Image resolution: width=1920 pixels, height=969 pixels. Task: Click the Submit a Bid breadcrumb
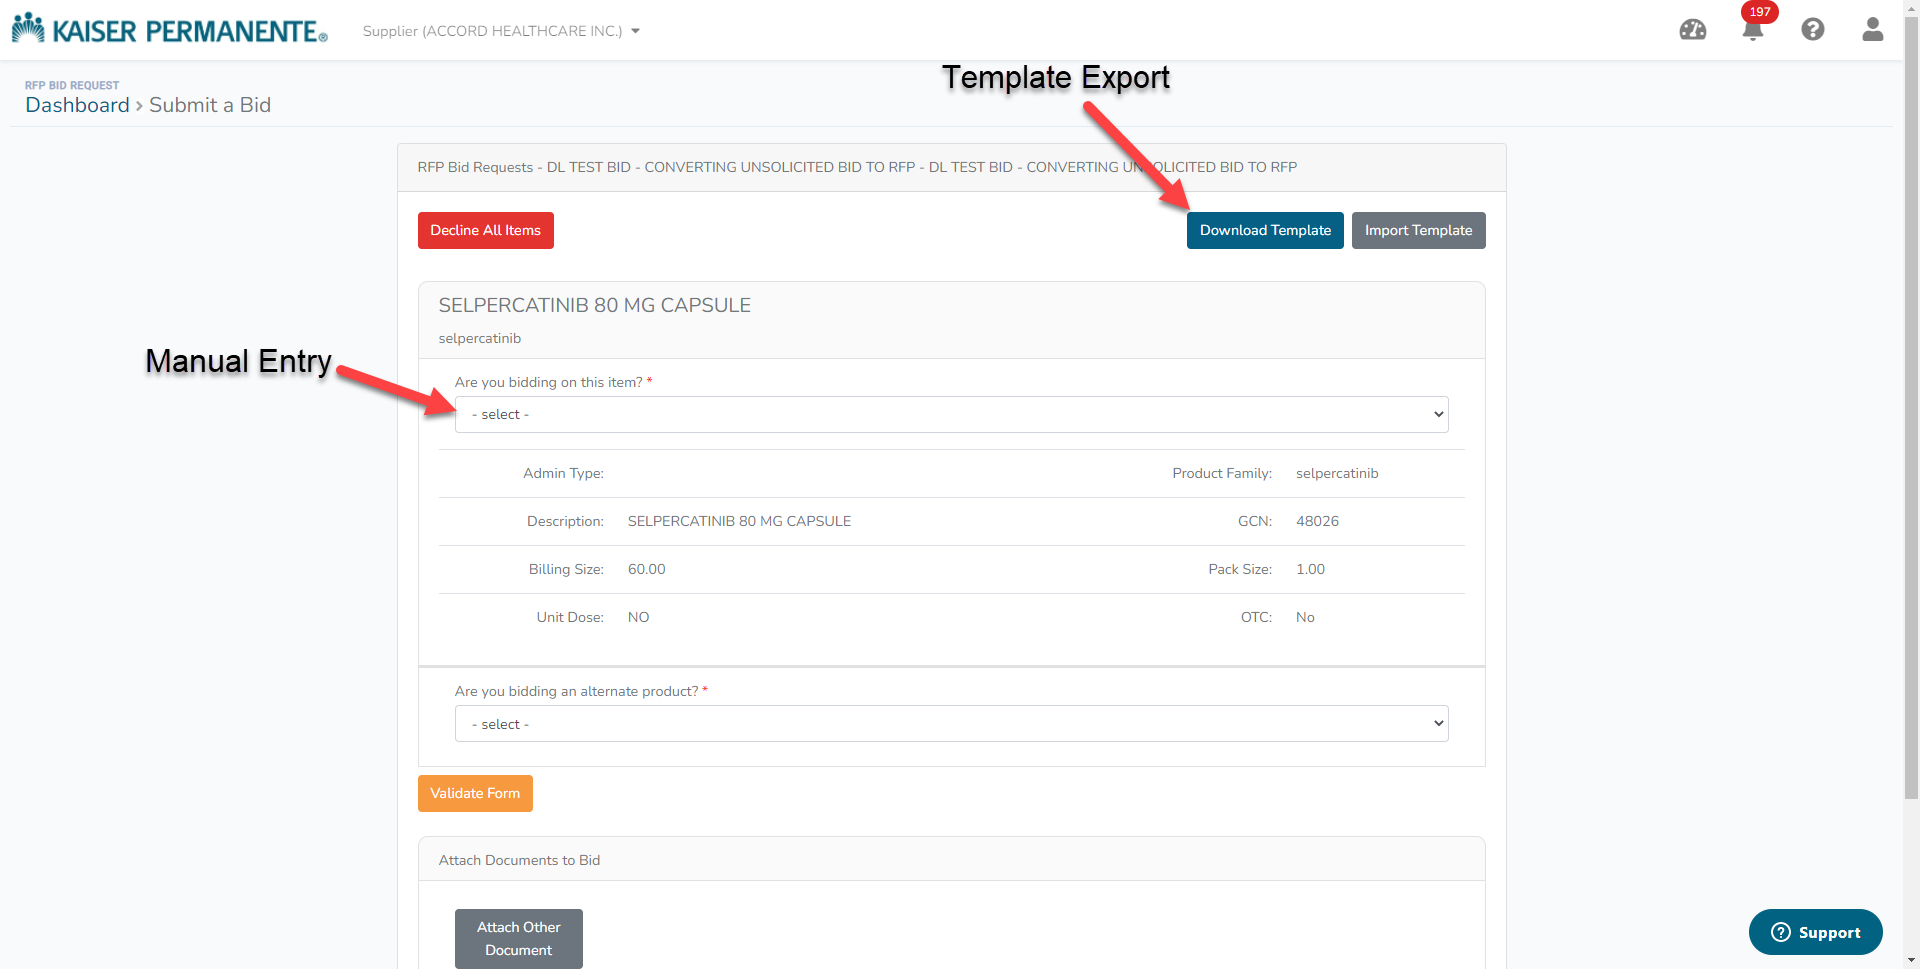coord(210,105)
